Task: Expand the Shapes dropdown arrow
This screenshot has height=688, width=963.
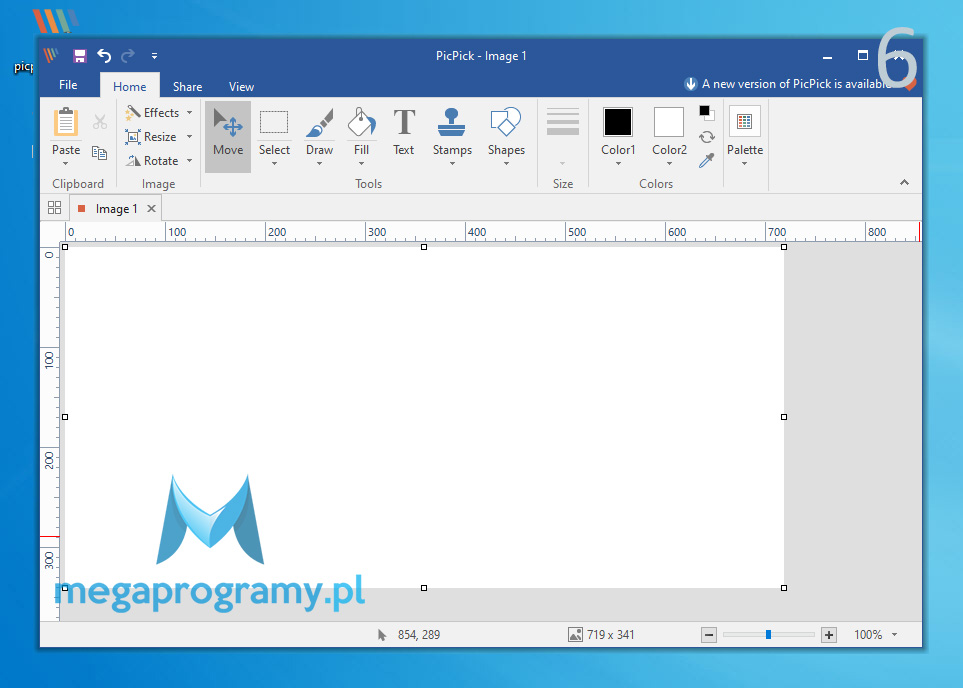Action: [506, 163]
